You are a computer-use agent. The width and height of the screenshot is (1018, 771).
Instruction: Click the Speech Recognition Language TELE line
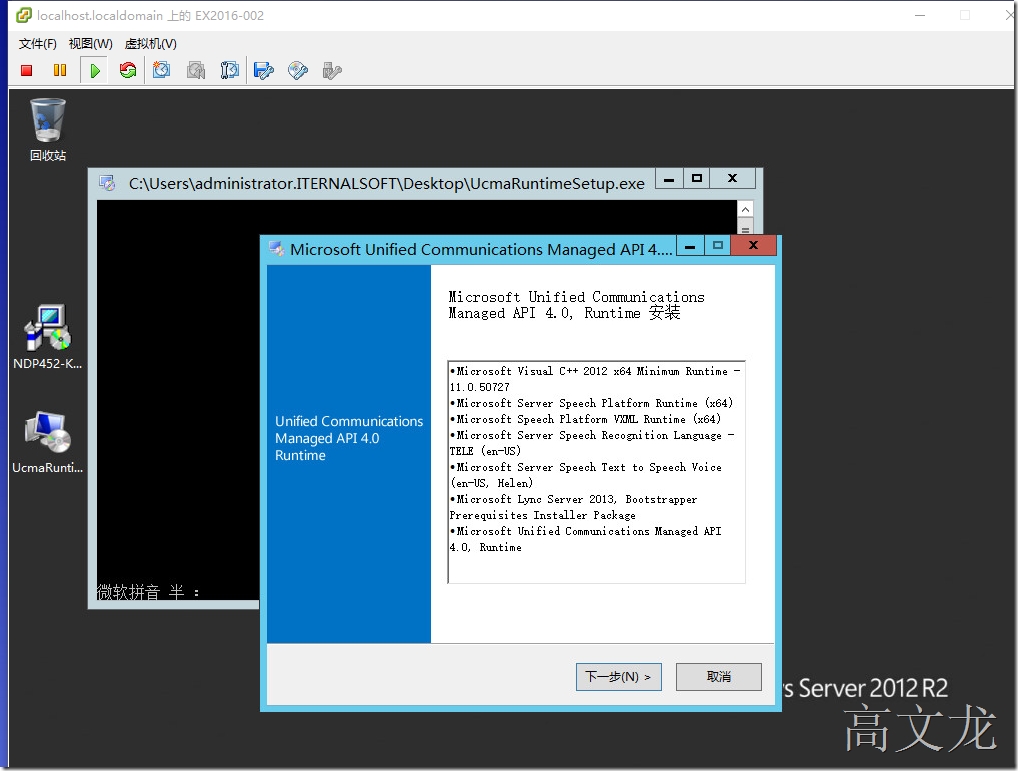coord(592,443)
